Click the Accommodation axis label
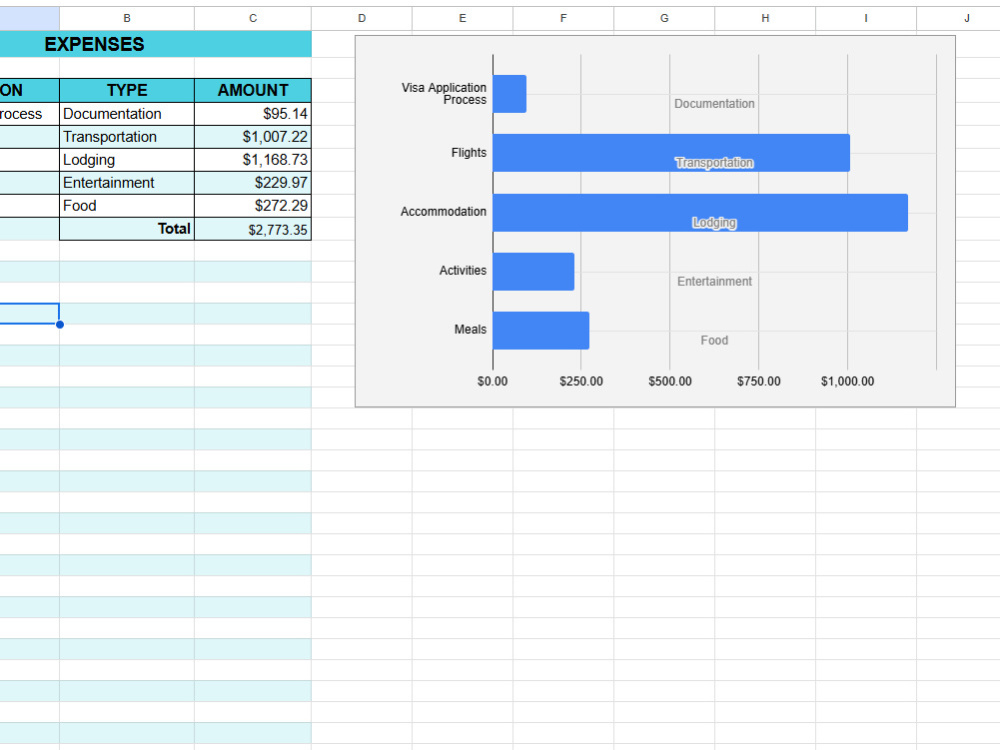Image resolution: width=1000 pixels, height=750 pixels. click(x=443, y=212)
